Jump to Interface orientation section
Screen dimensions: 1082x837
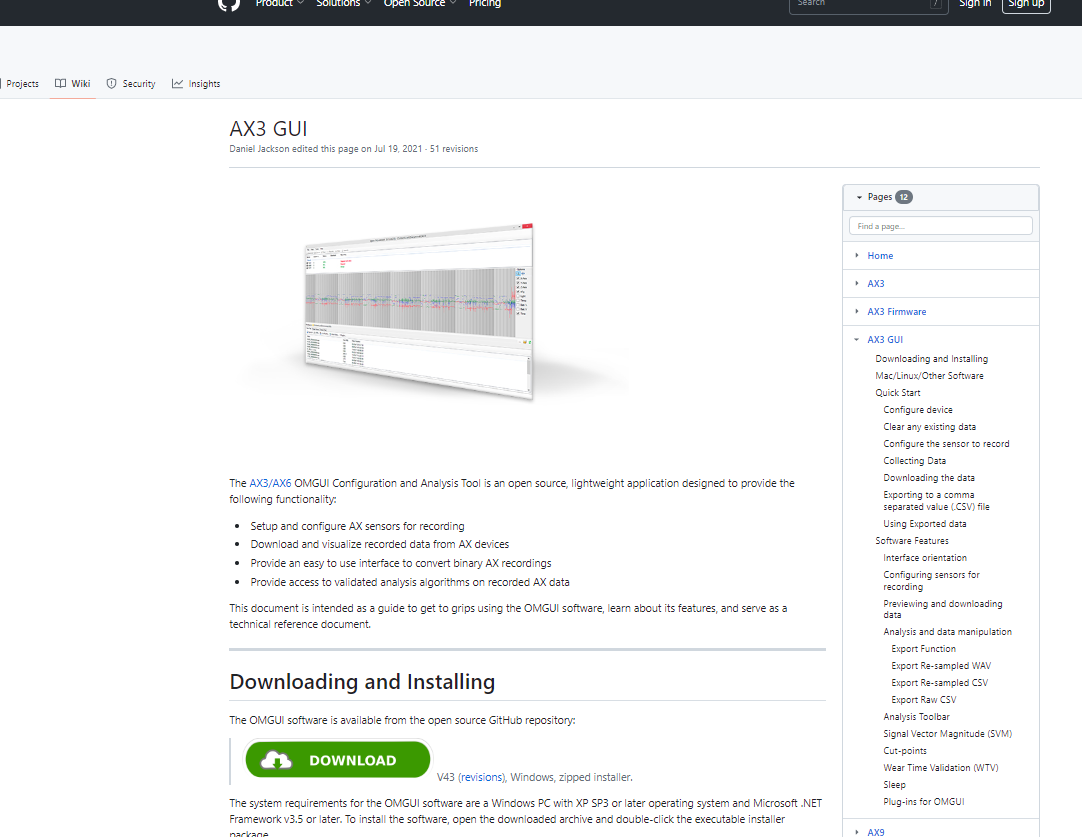[925, 558]
